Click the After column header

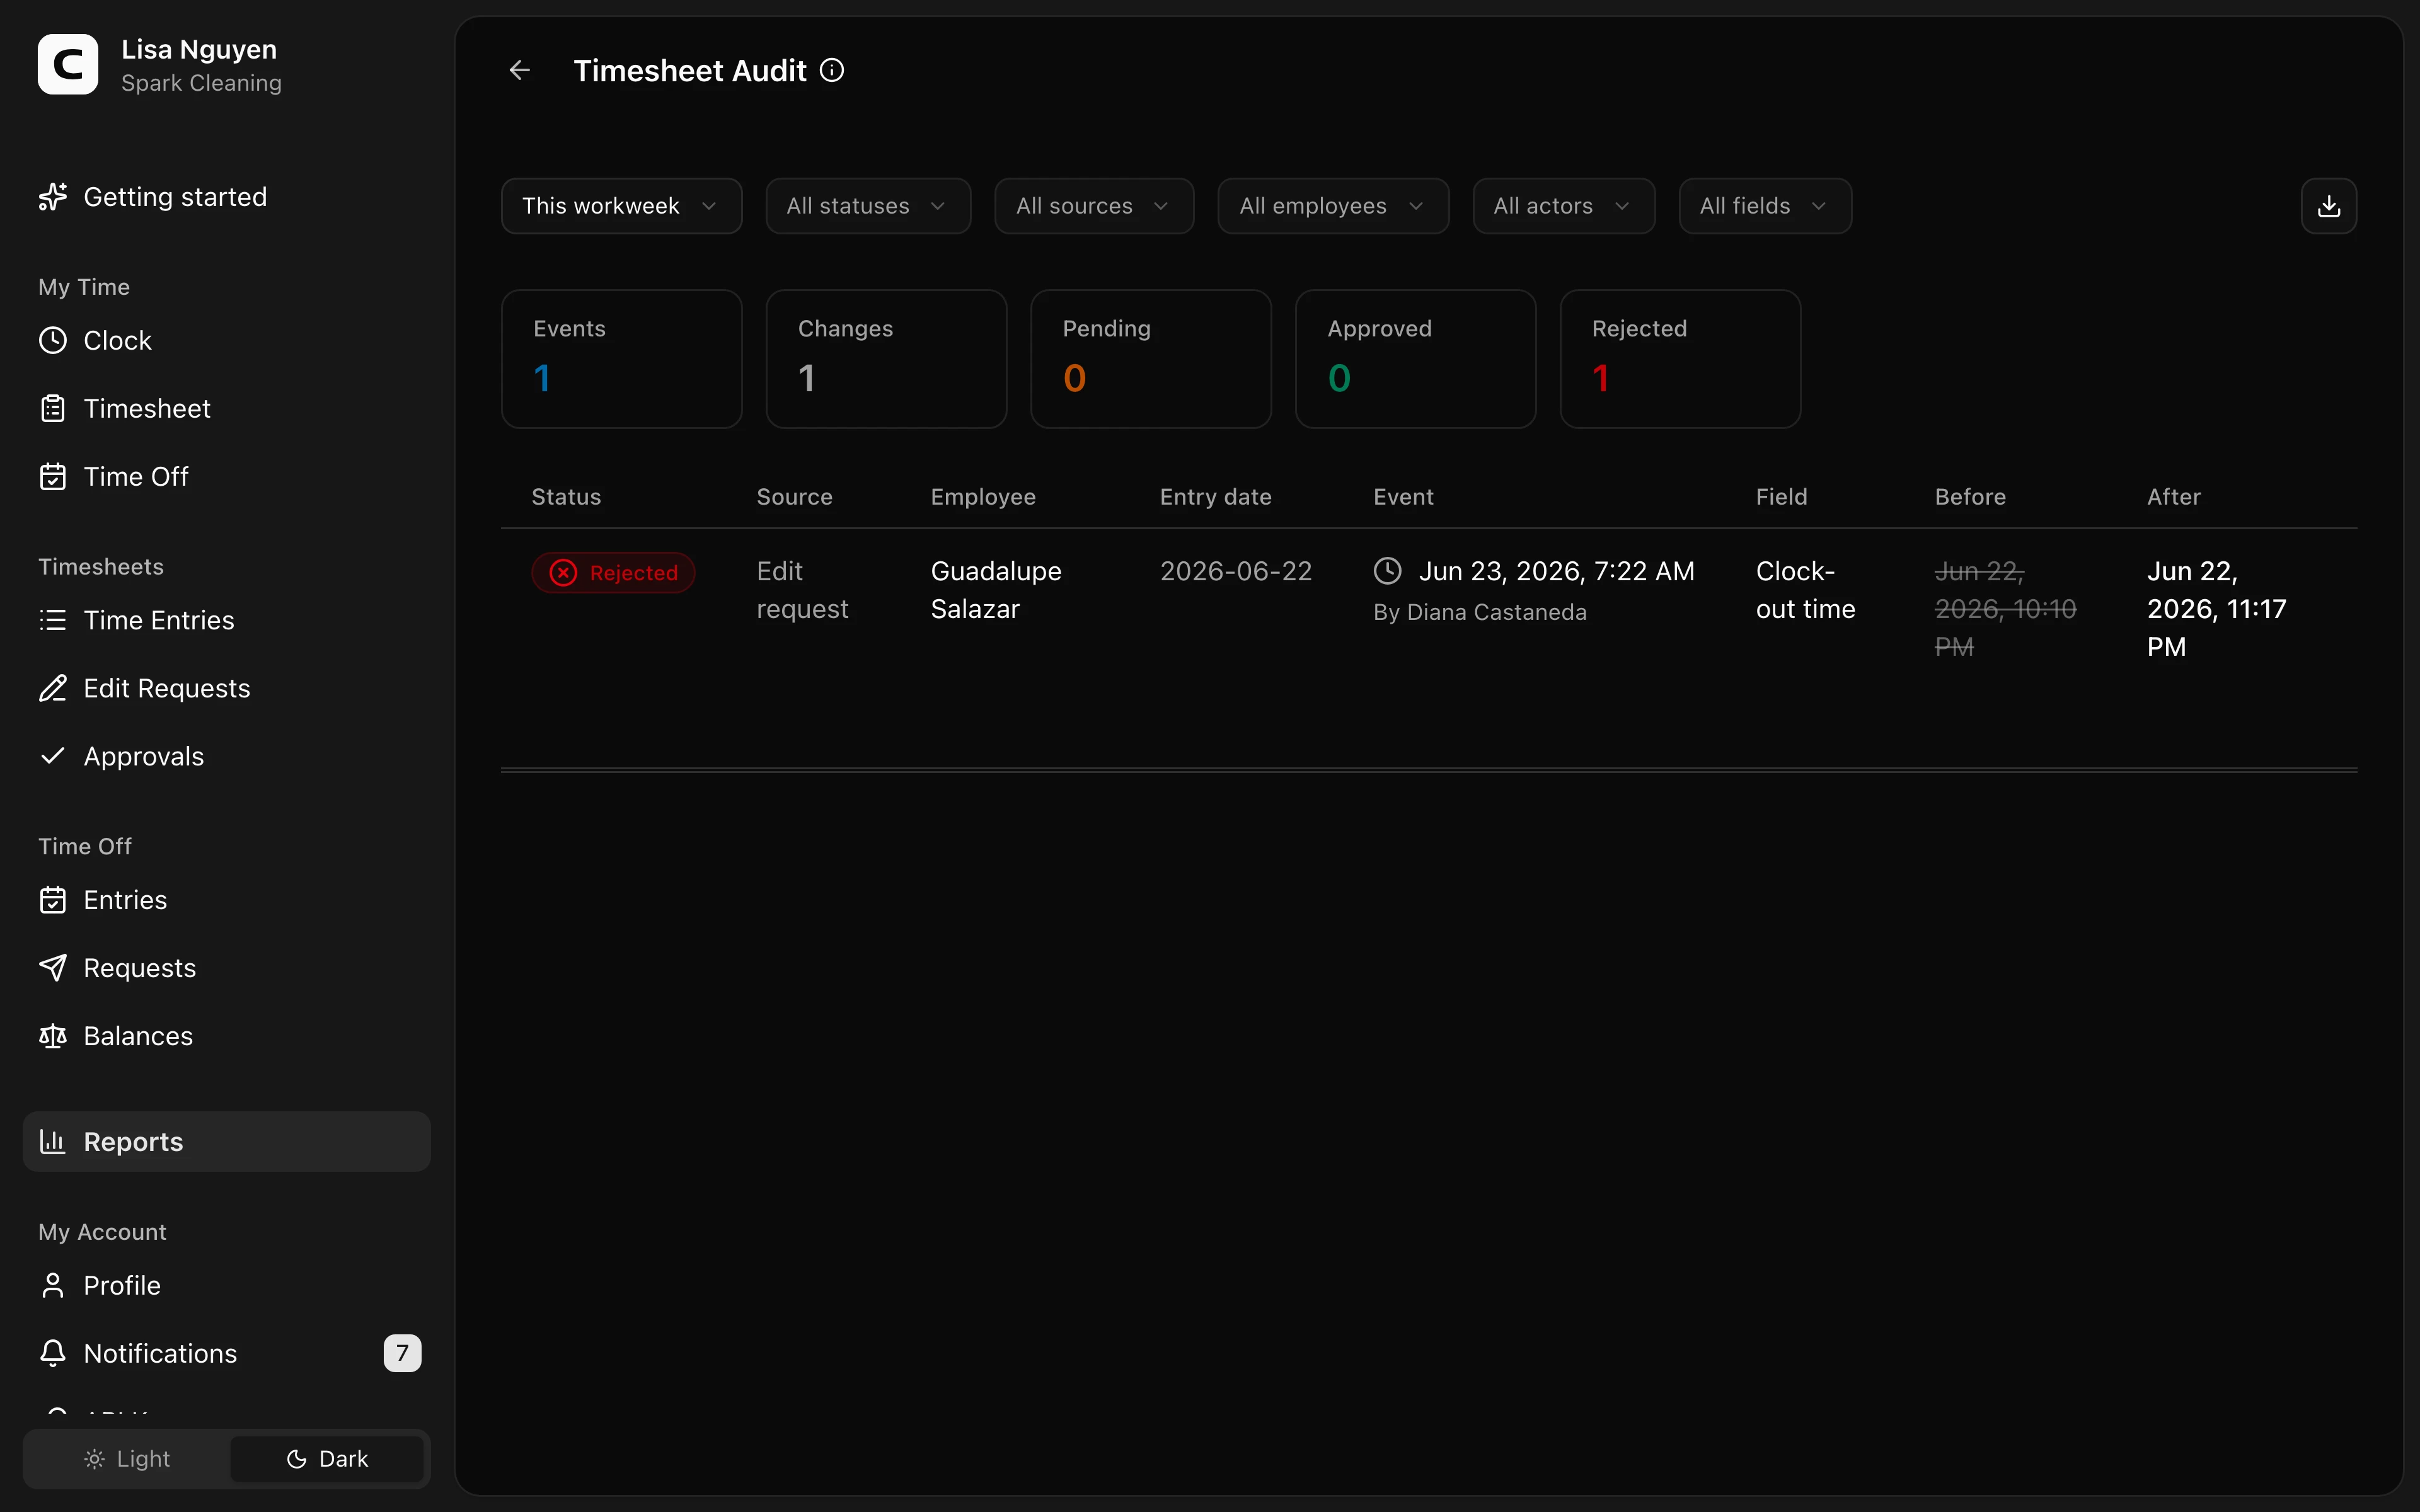(2173, 497)
